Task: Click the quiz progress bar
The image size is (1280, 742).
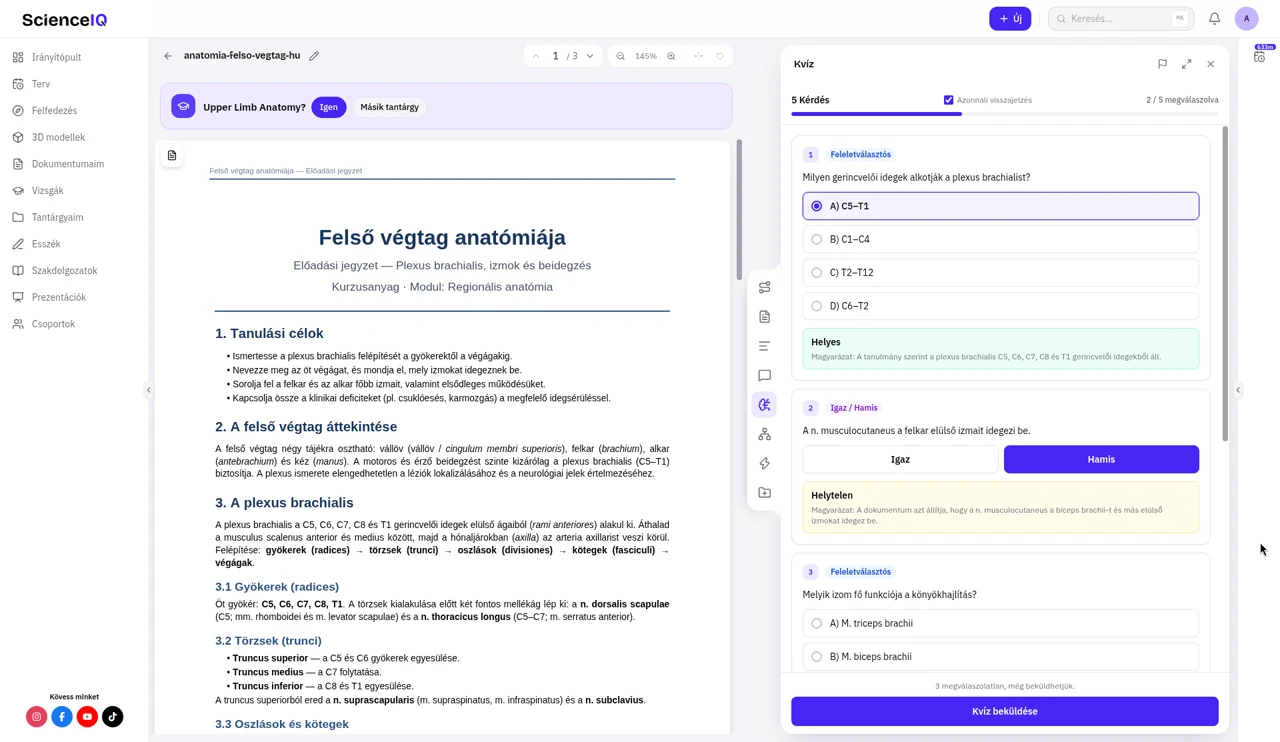Action: [1005, 114]
